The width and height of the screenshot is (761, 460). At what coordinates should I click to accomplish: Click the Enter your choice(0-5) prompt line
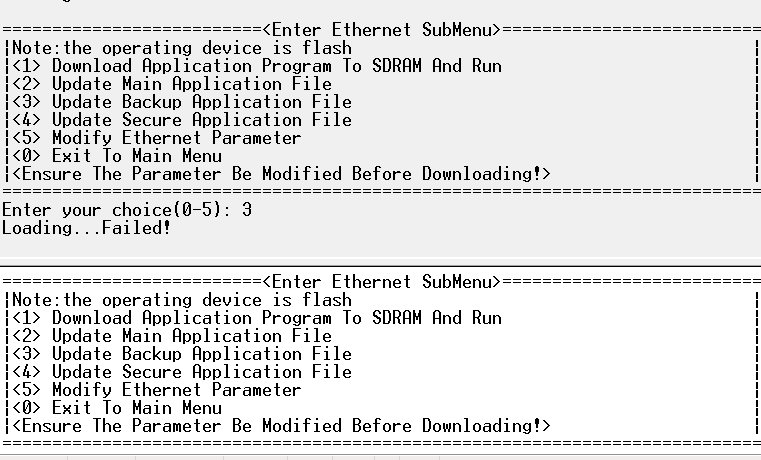coord(126,210)
